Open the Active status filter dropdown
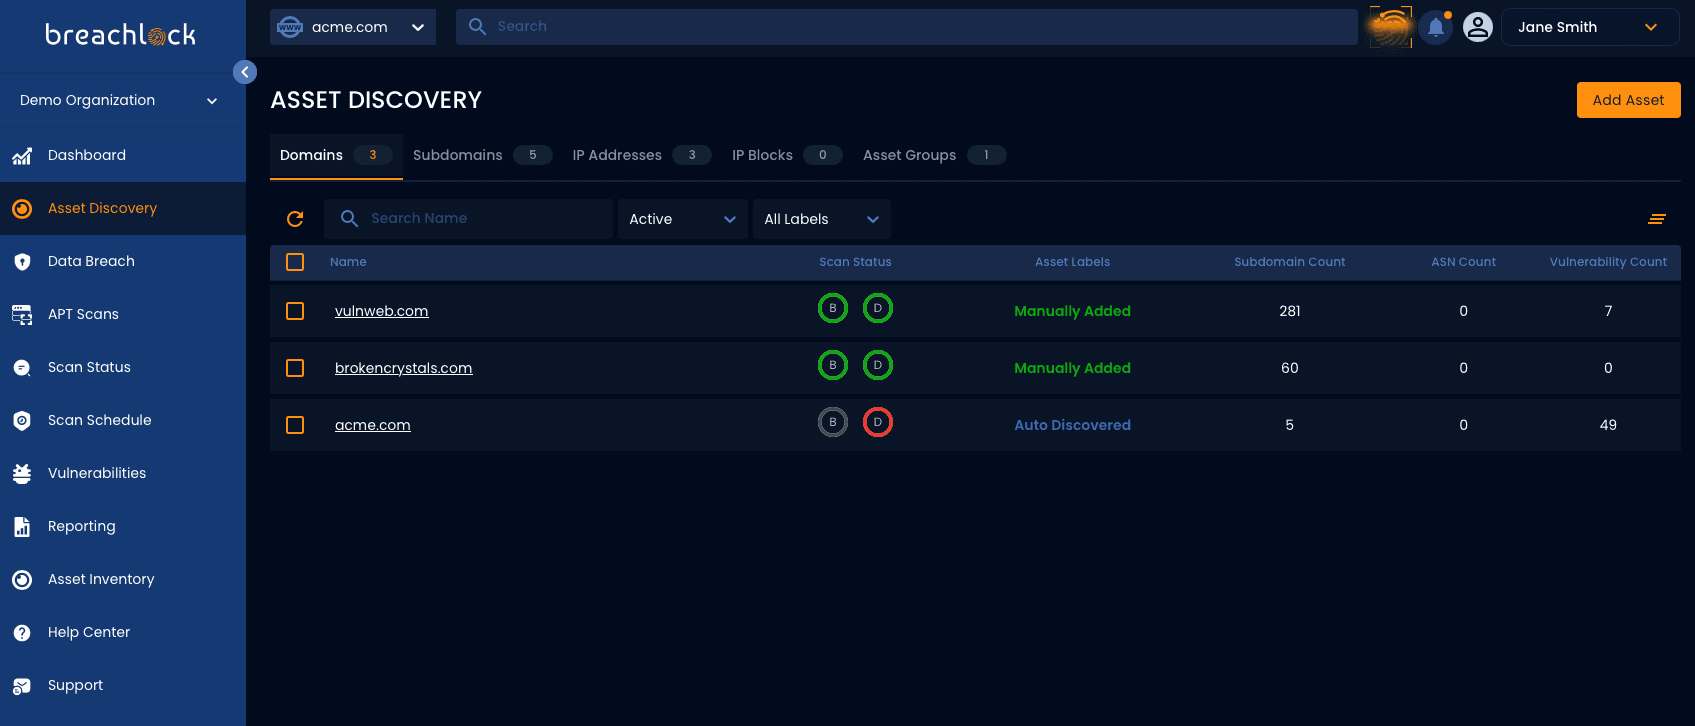Image resolution: width=1695 pixels, height=726 pixels. pos(683,219)
